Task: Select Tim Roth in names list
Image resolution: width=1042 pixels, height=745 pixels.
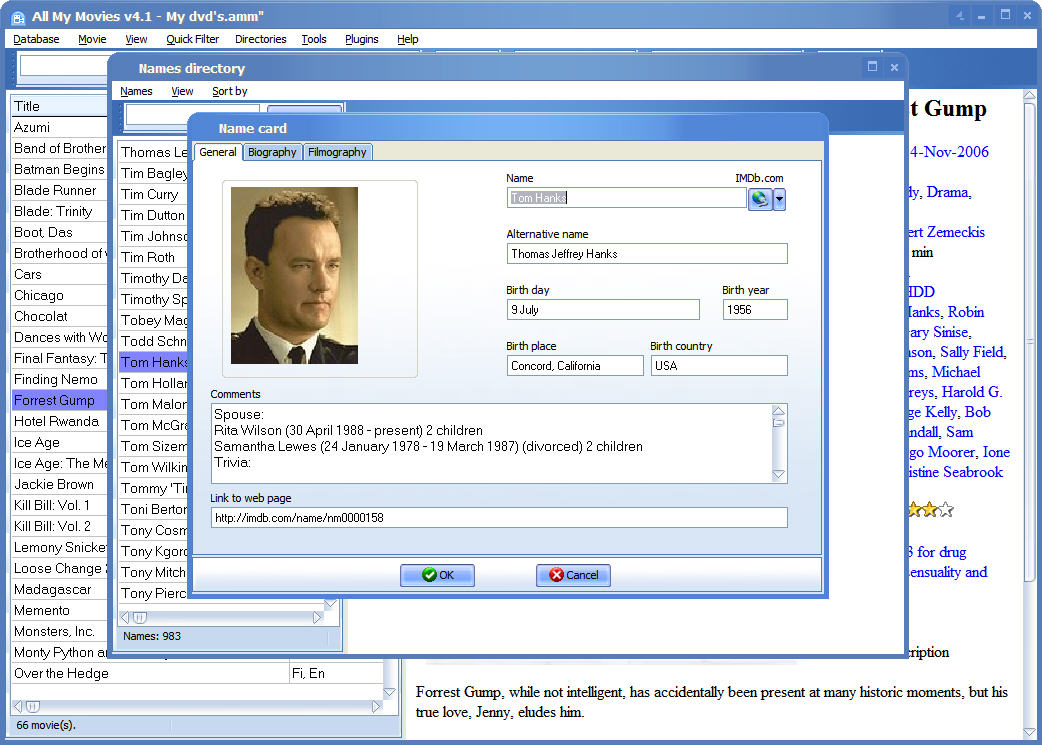Action: tap(154, 257)
